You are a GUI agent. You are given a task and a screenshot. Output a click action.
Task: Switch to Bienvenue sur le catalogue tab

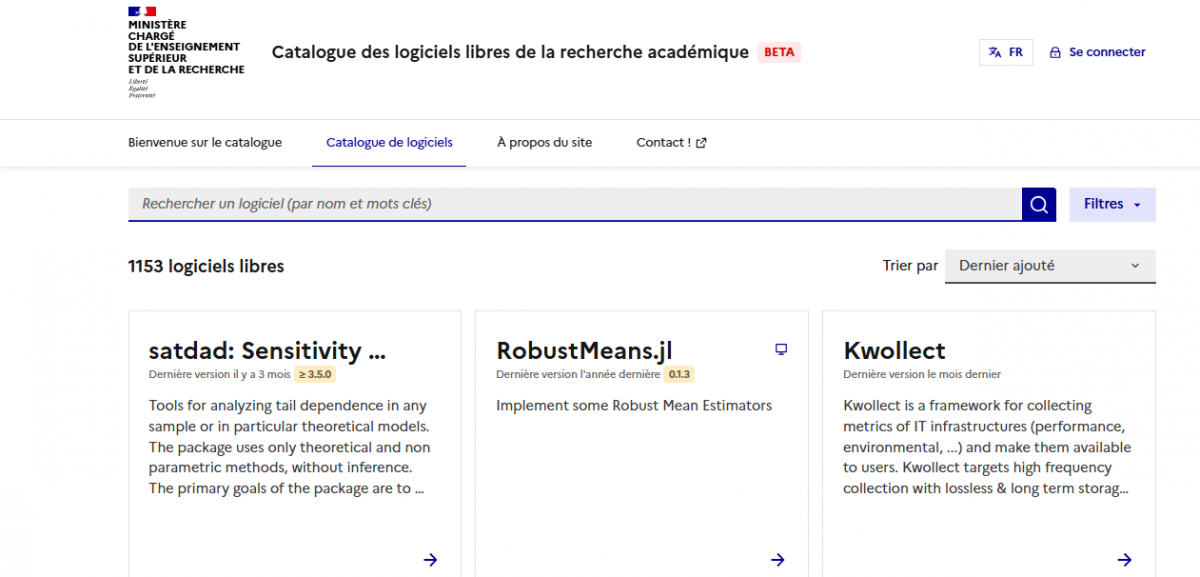(204, 142)
